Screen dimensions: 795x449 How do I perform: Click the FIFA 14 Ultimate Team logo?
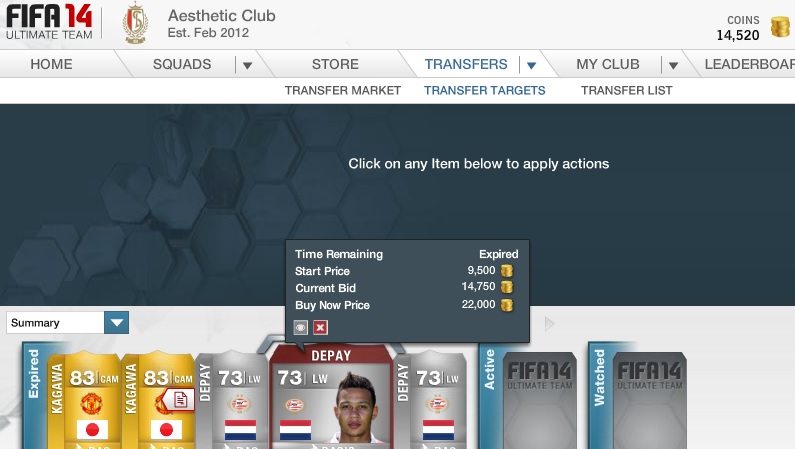pyautogui.click(x=49, y=22)
